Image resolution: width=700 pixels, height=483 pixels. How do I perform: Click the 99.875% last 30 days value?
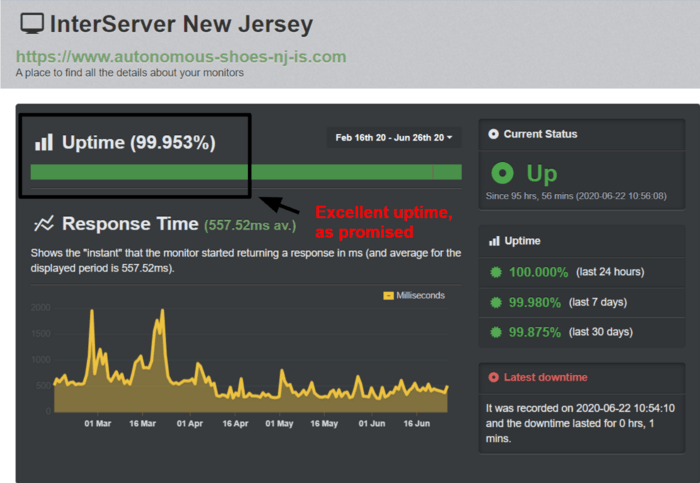[535, 332]
